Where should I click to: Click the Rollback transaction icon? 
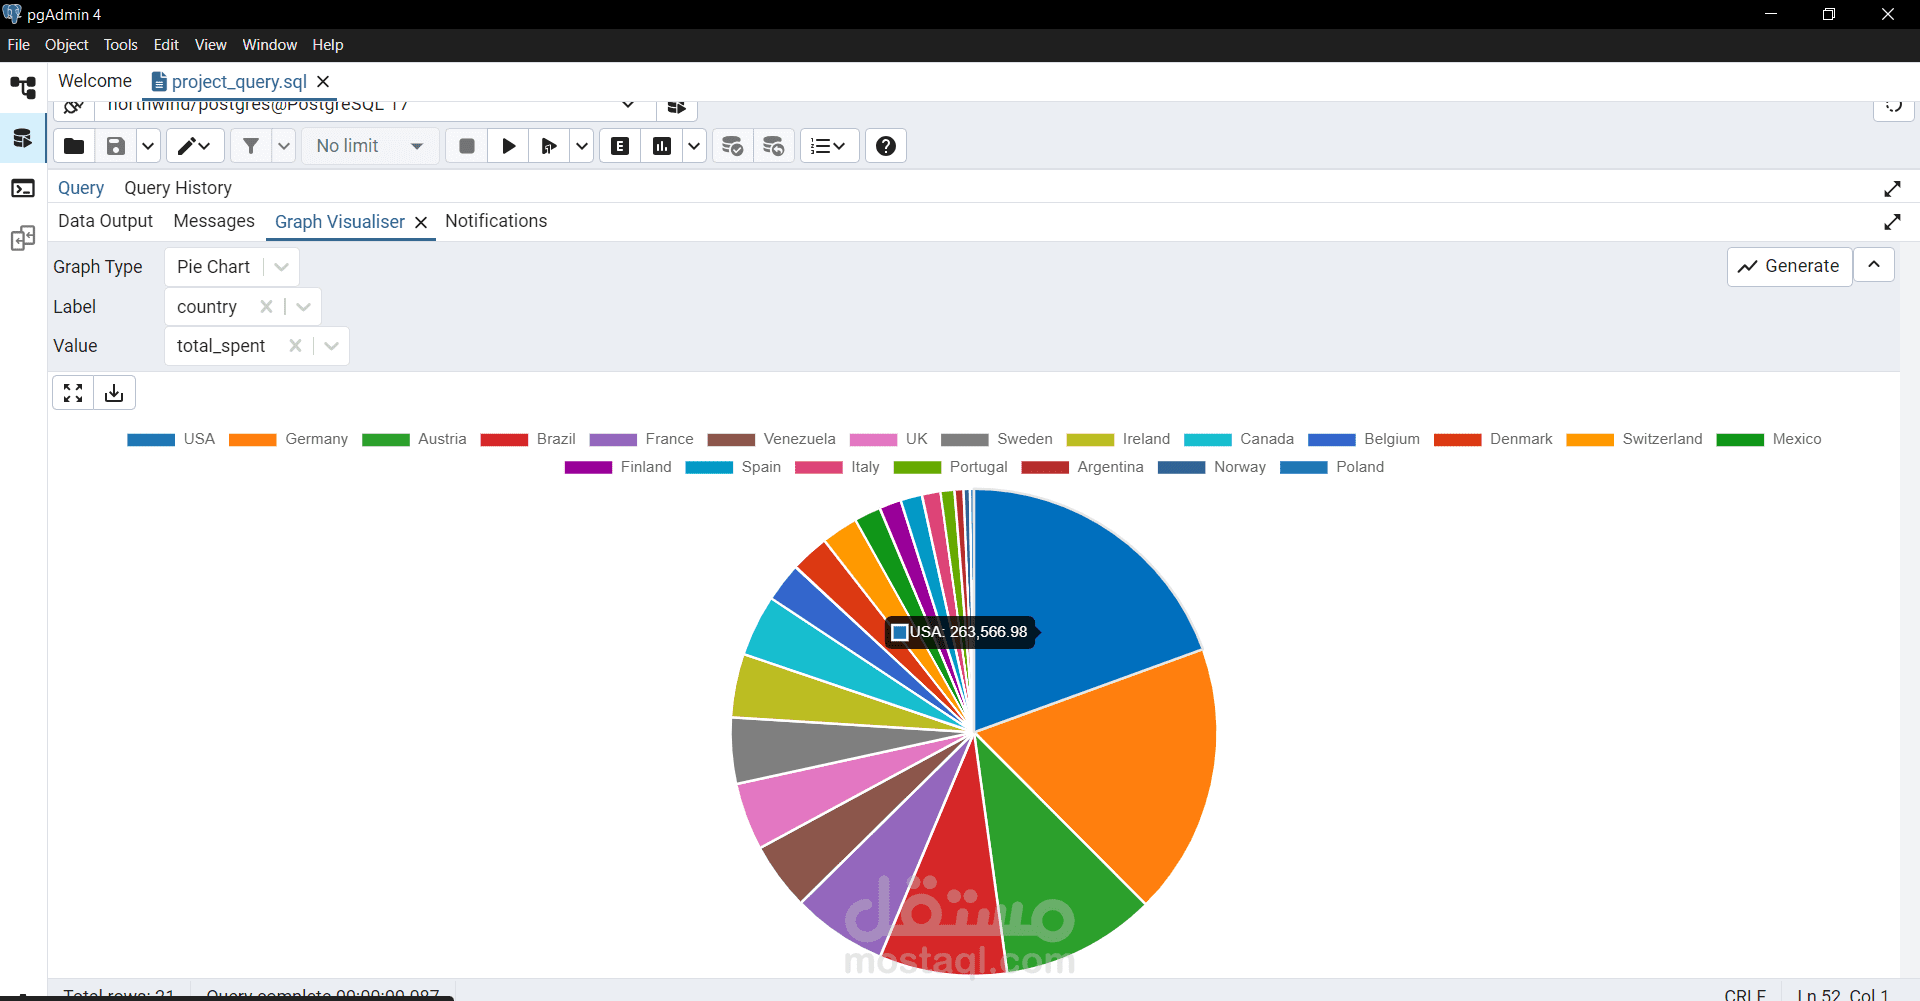pyautogui.click(x=774, y=146)
